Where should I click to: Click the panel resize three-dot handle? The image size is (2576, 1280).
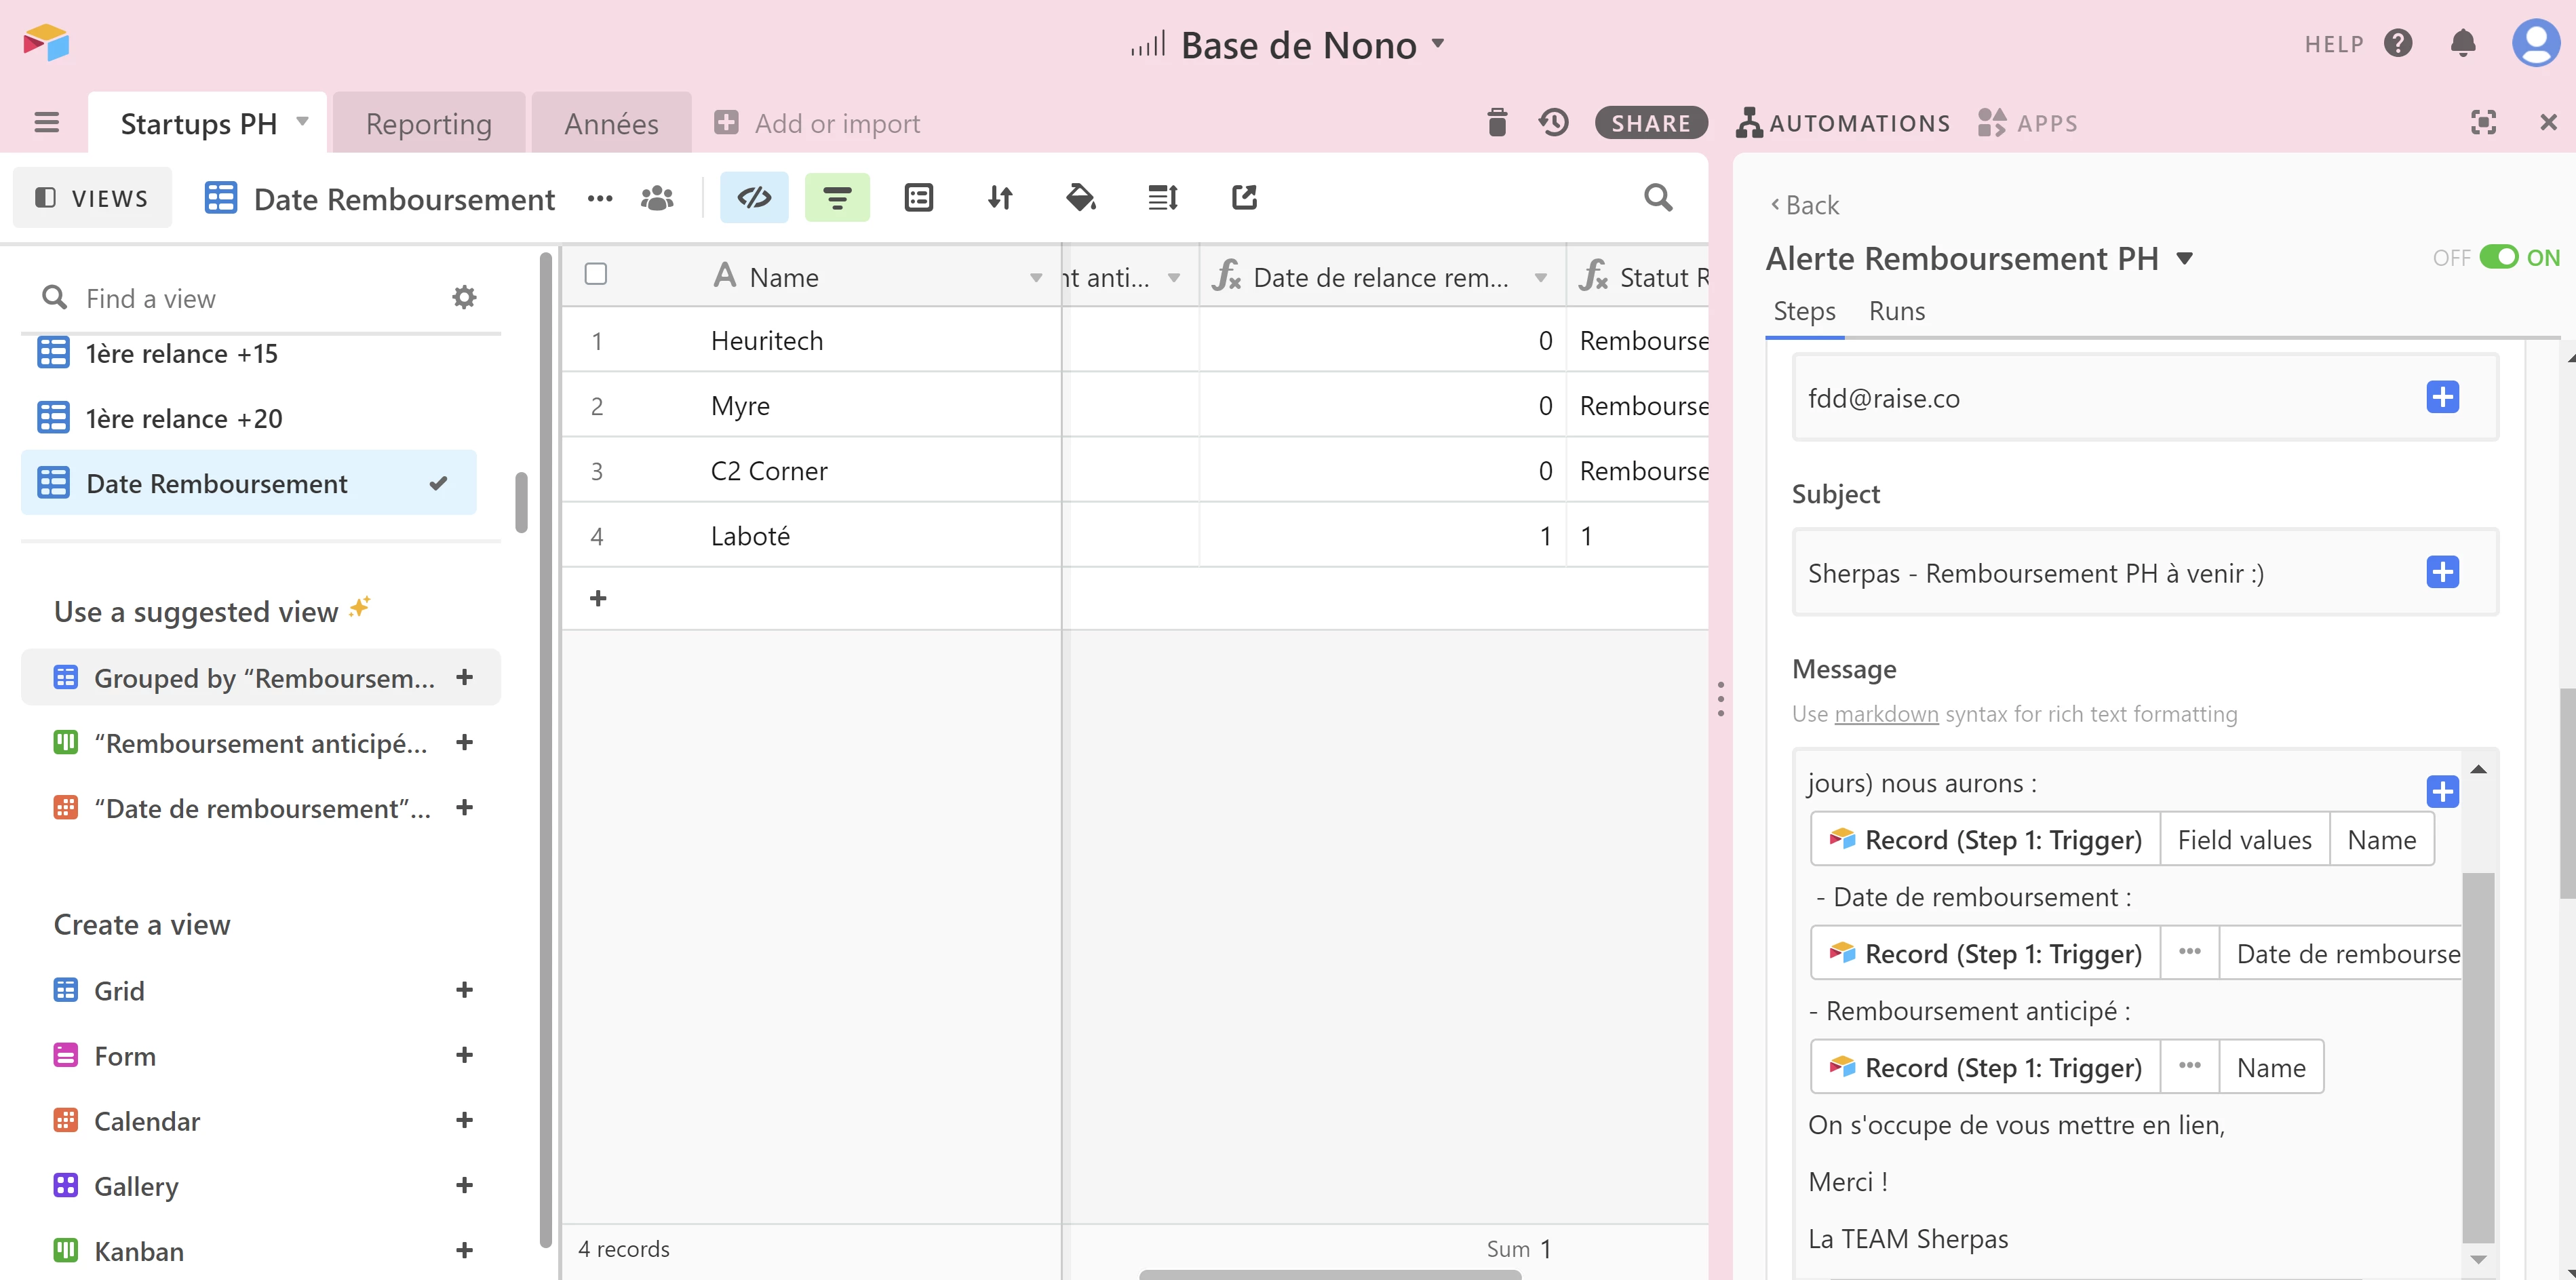pos(1720,699)
